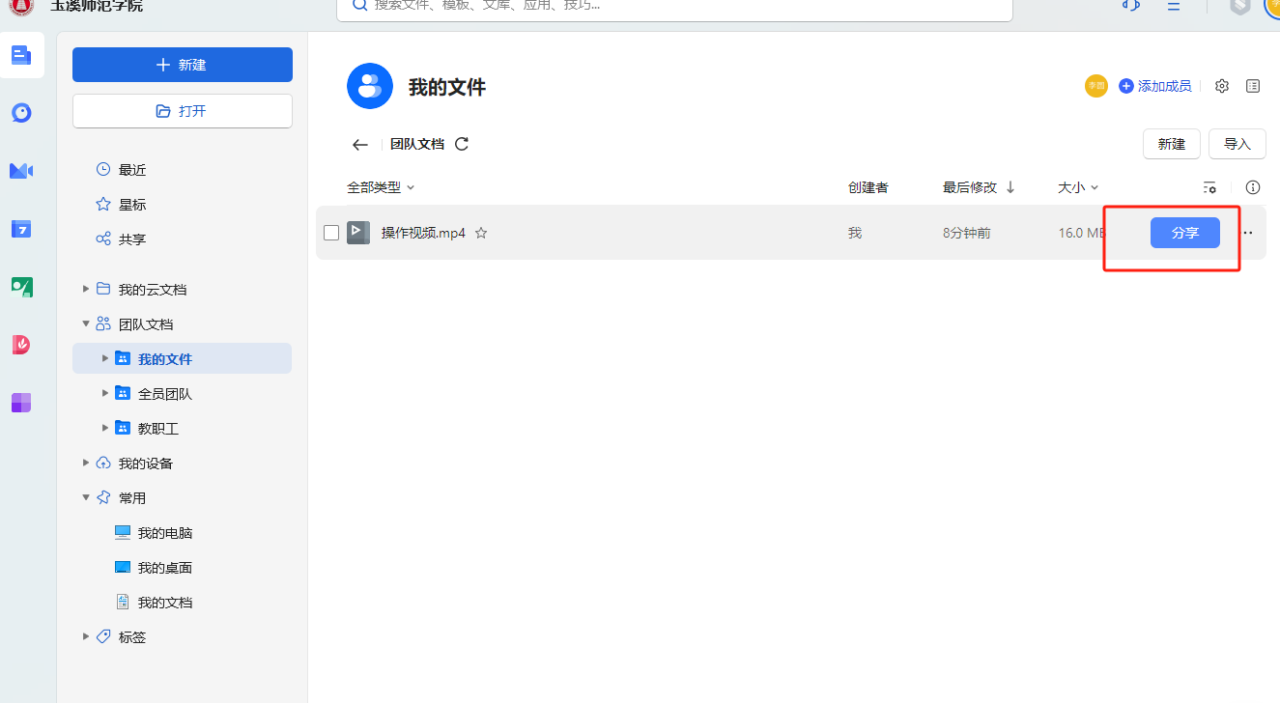This screenshot has height=703, width=1280.
Task: Open the 共享 section in the sidebar
Action: pyautogui.click(x=132, y=239)
